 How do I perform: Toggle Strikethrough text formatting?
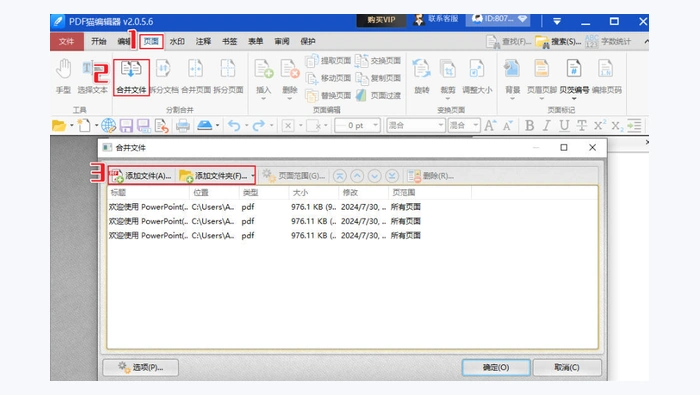click(x=581, y=126)
